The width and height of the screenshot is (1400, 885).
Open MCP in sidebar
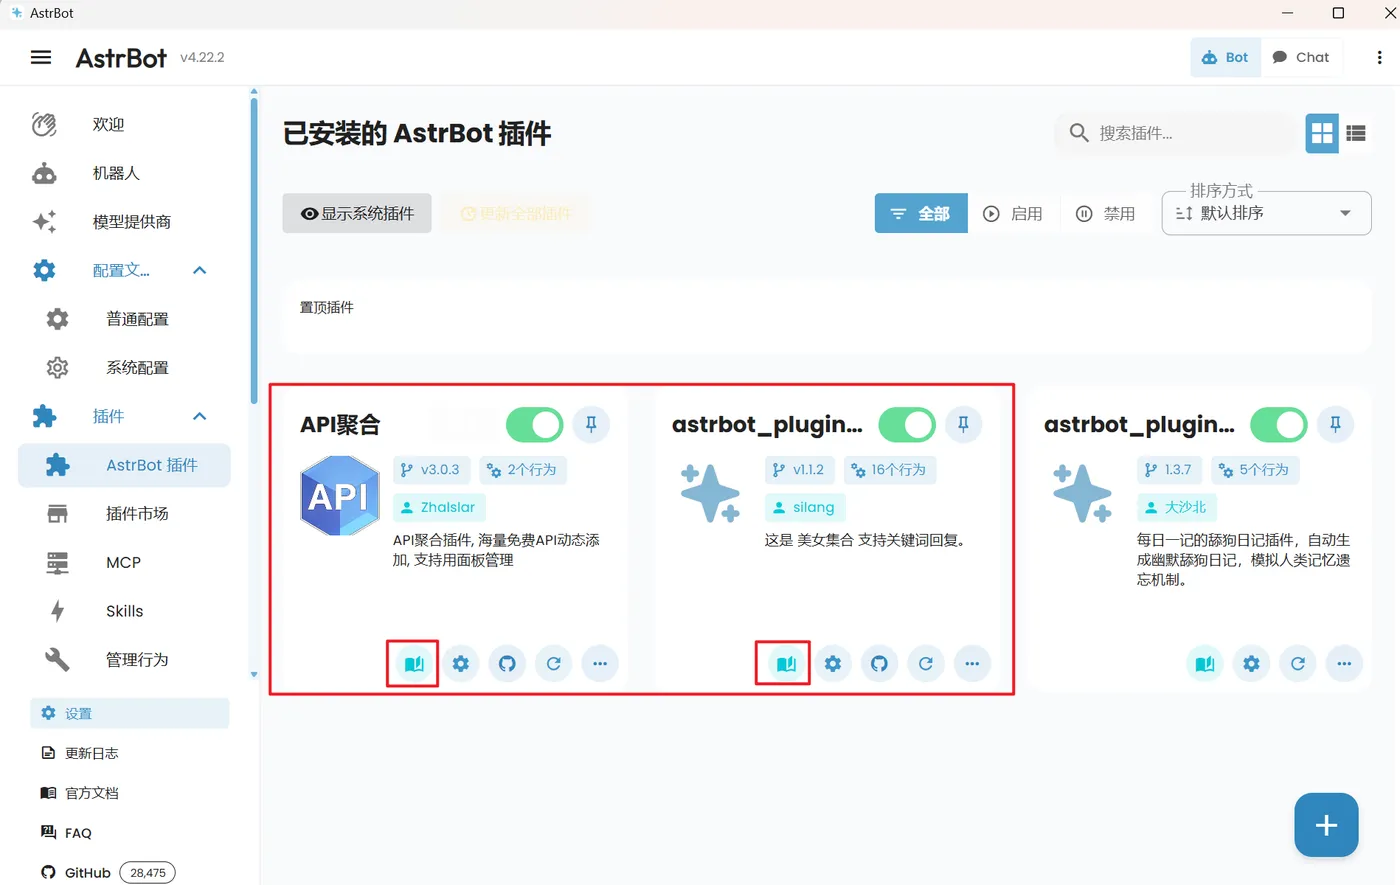pyautogui.click(x=124, y=562)
